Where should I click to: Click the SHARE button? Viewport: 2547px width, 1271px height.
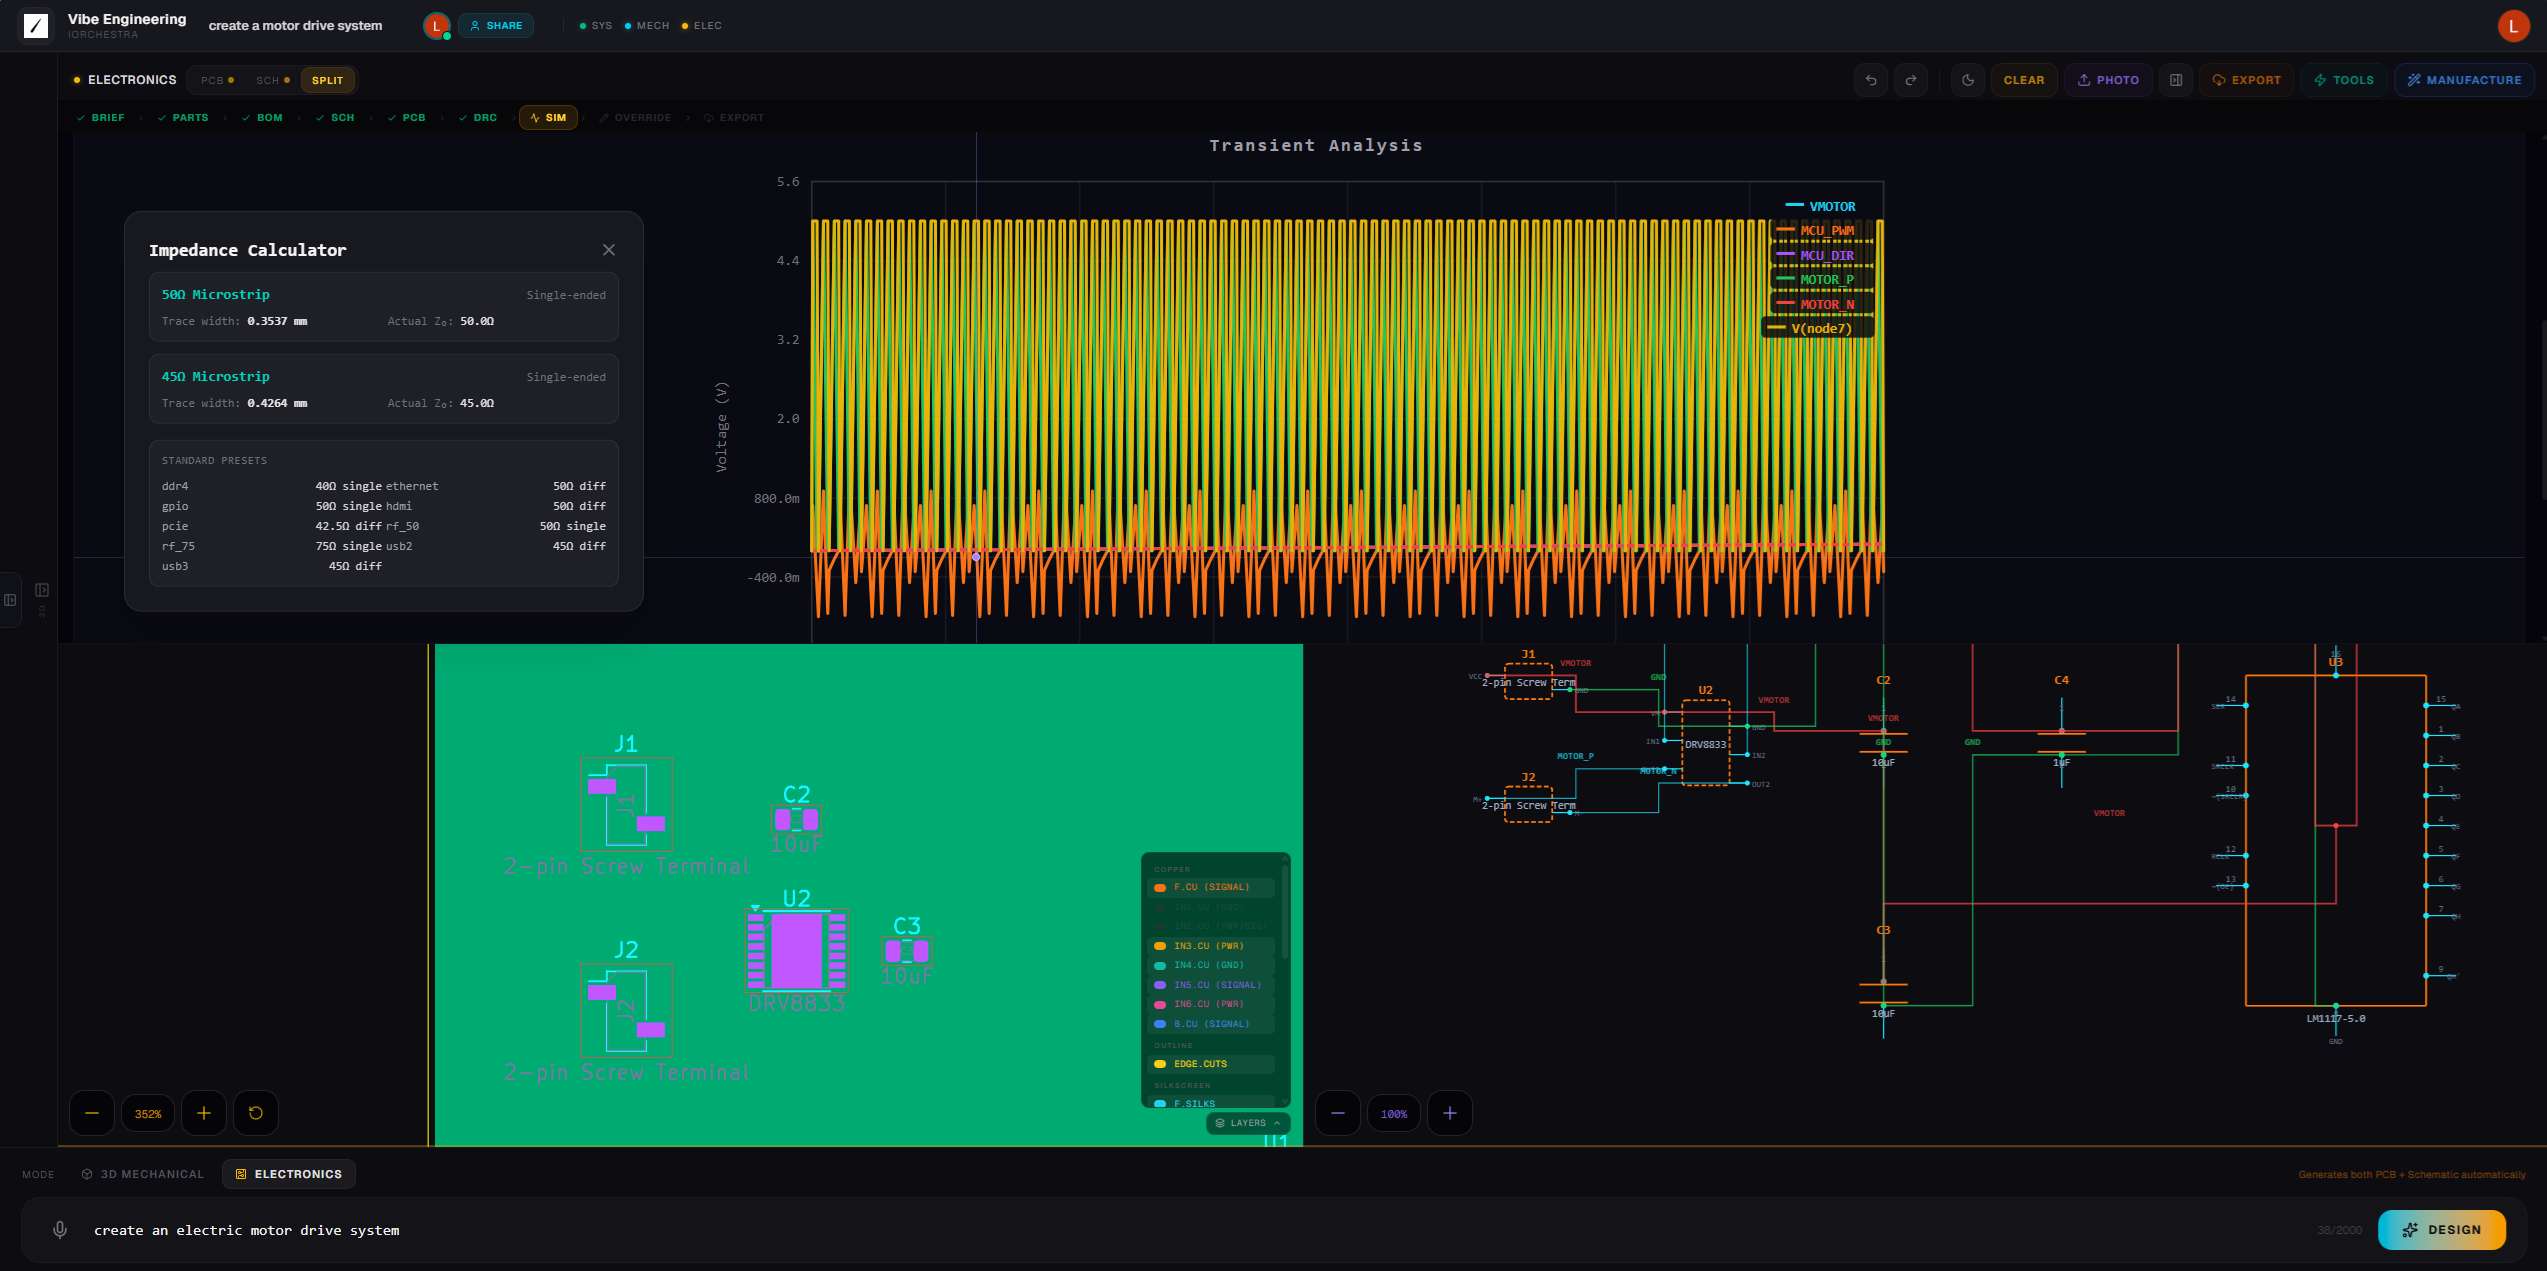coord(496,26)
